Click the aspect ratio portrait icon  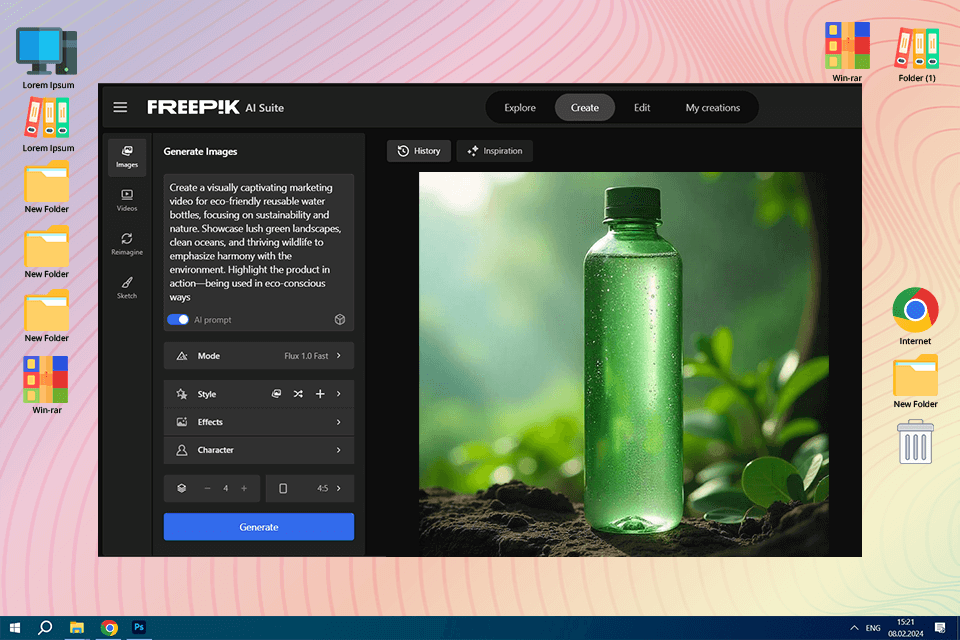point(283,488)
